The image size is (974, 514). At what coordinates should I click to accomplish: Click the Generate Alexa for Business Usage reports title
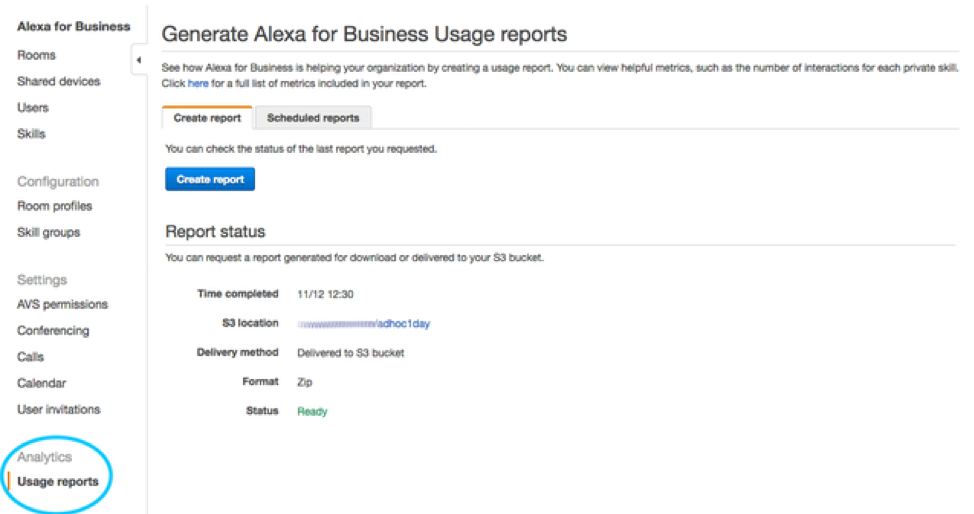(364, 34)
